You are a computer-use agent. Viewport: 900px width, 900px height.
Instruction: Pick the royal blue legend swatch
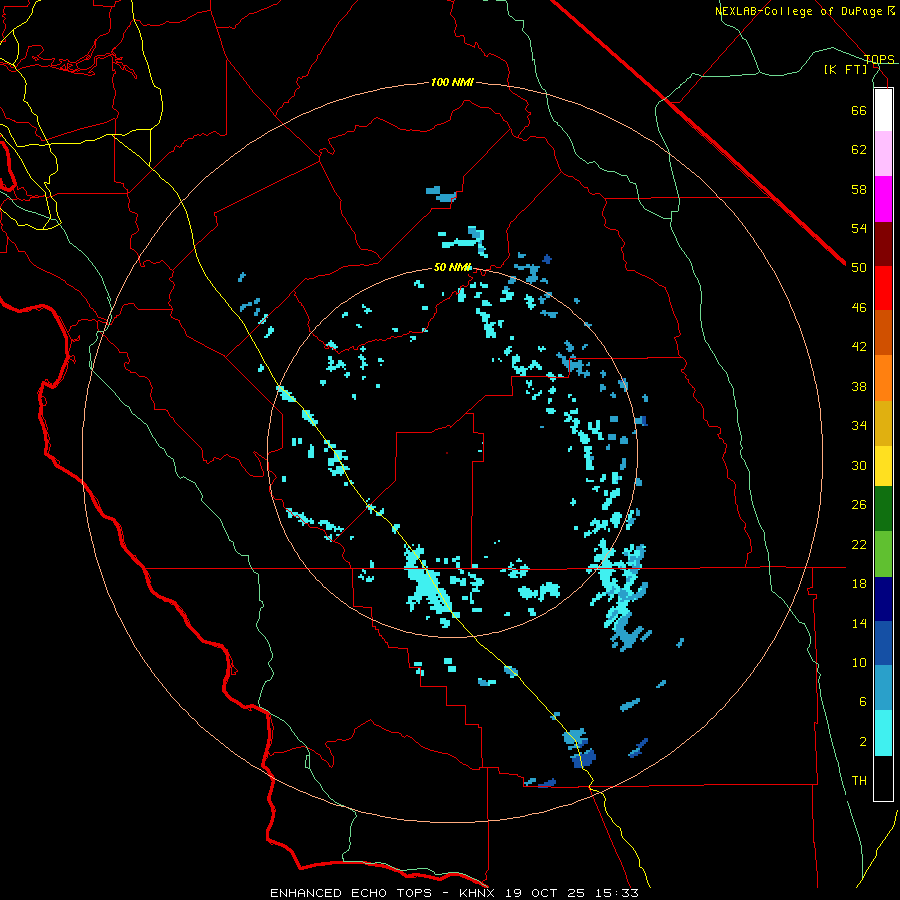tap(883, 643)
